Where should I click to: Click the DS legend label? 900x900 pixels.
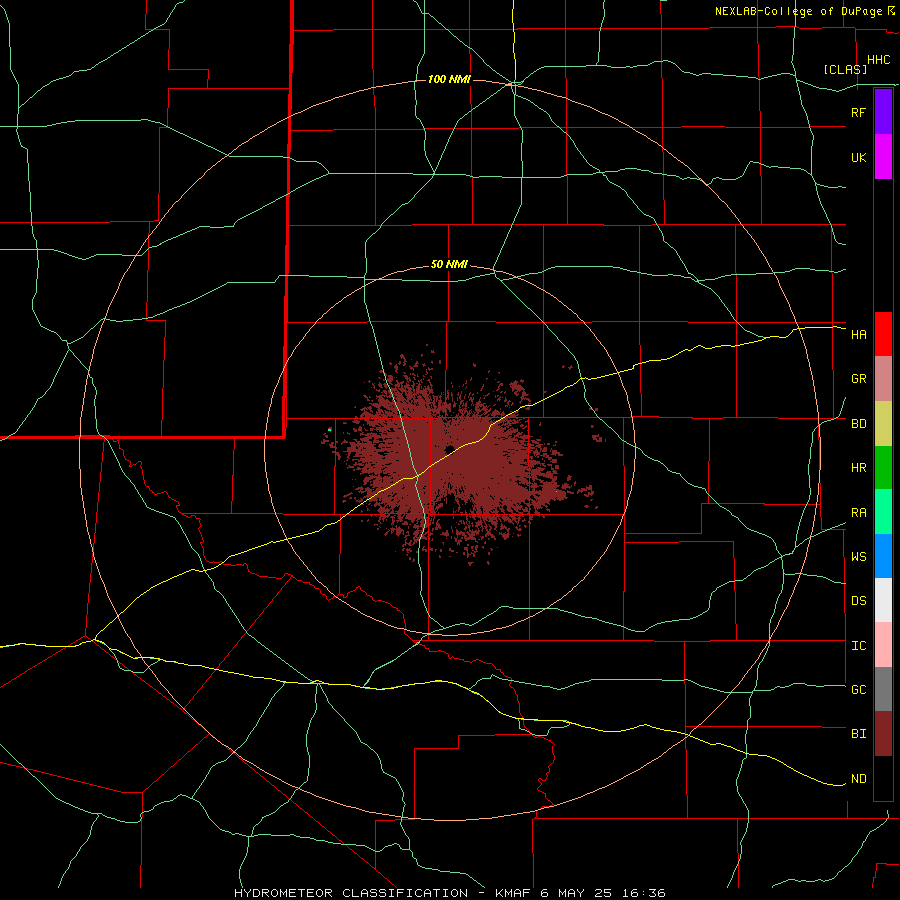pos(859,601)
